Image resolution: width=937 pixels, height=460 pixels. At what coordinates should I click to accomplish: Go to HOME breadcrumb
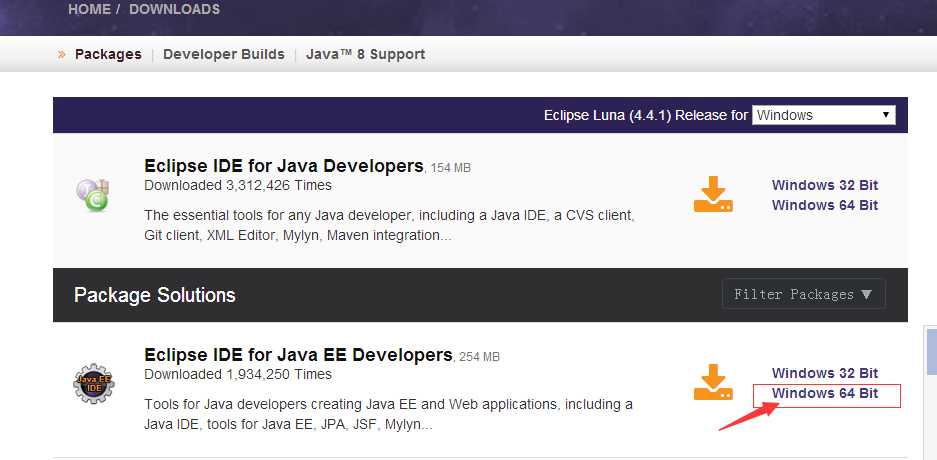(90, 9)
